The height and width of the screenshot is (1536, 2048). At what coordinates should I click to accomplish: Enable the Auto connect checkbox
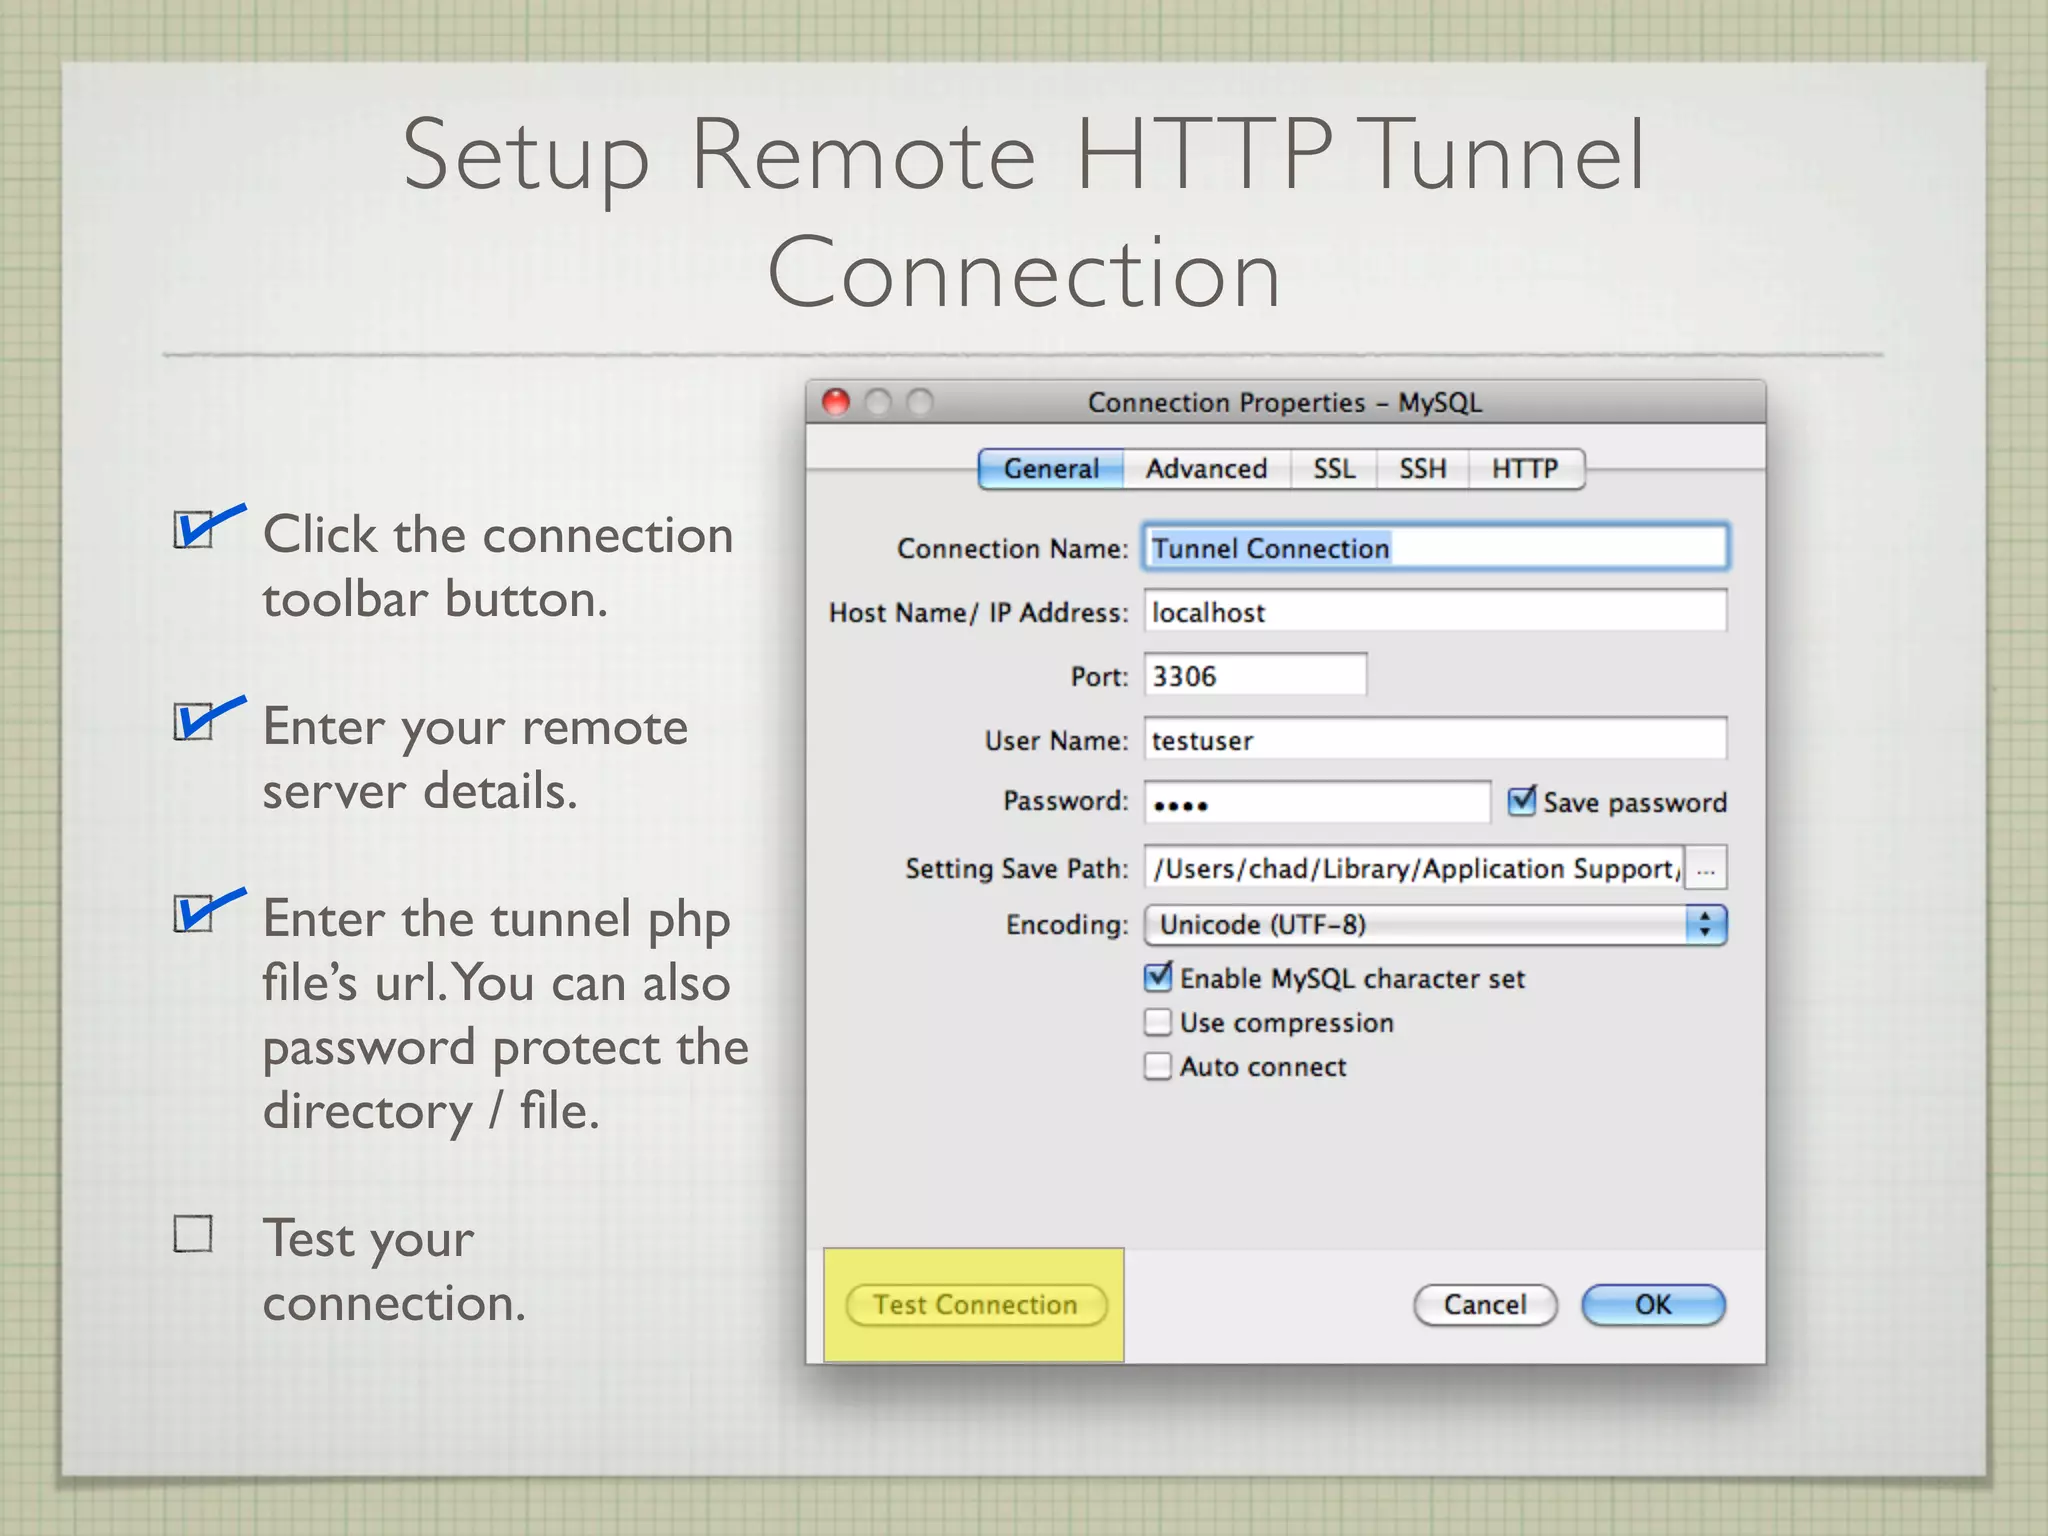(1158, 1066)
